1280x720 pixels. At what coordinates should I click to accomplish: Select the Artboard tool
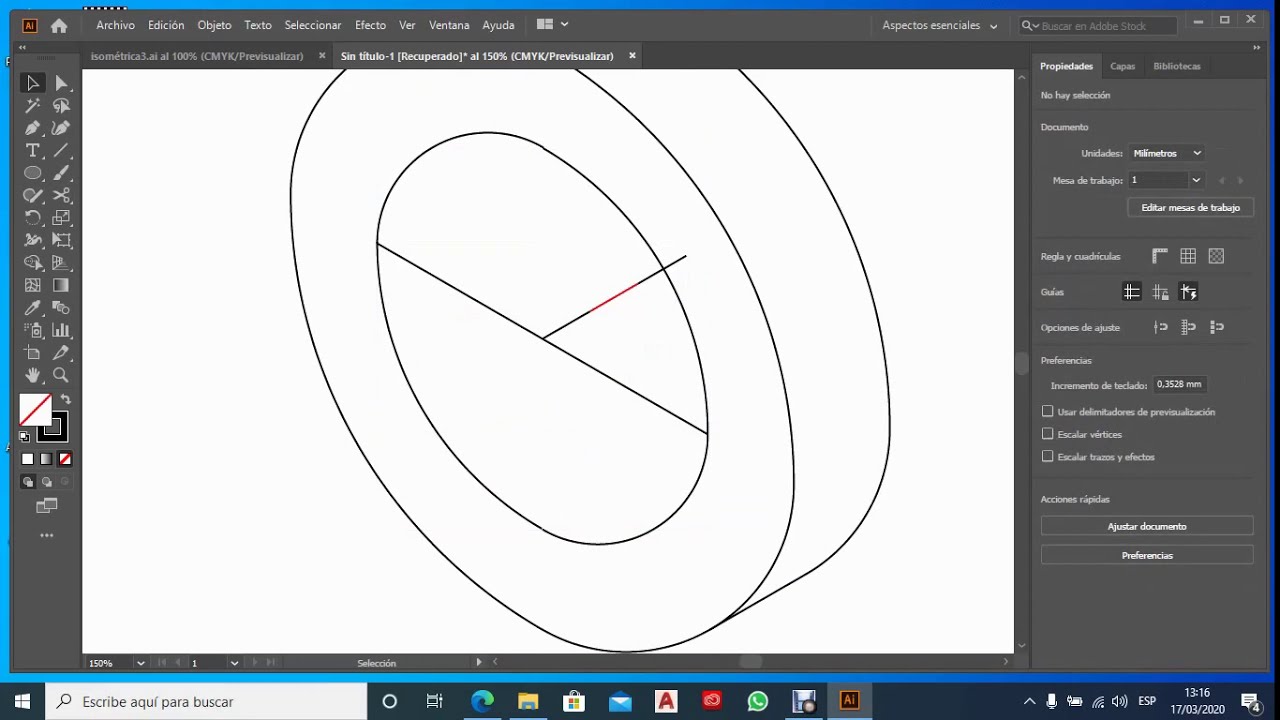point(33,353)
